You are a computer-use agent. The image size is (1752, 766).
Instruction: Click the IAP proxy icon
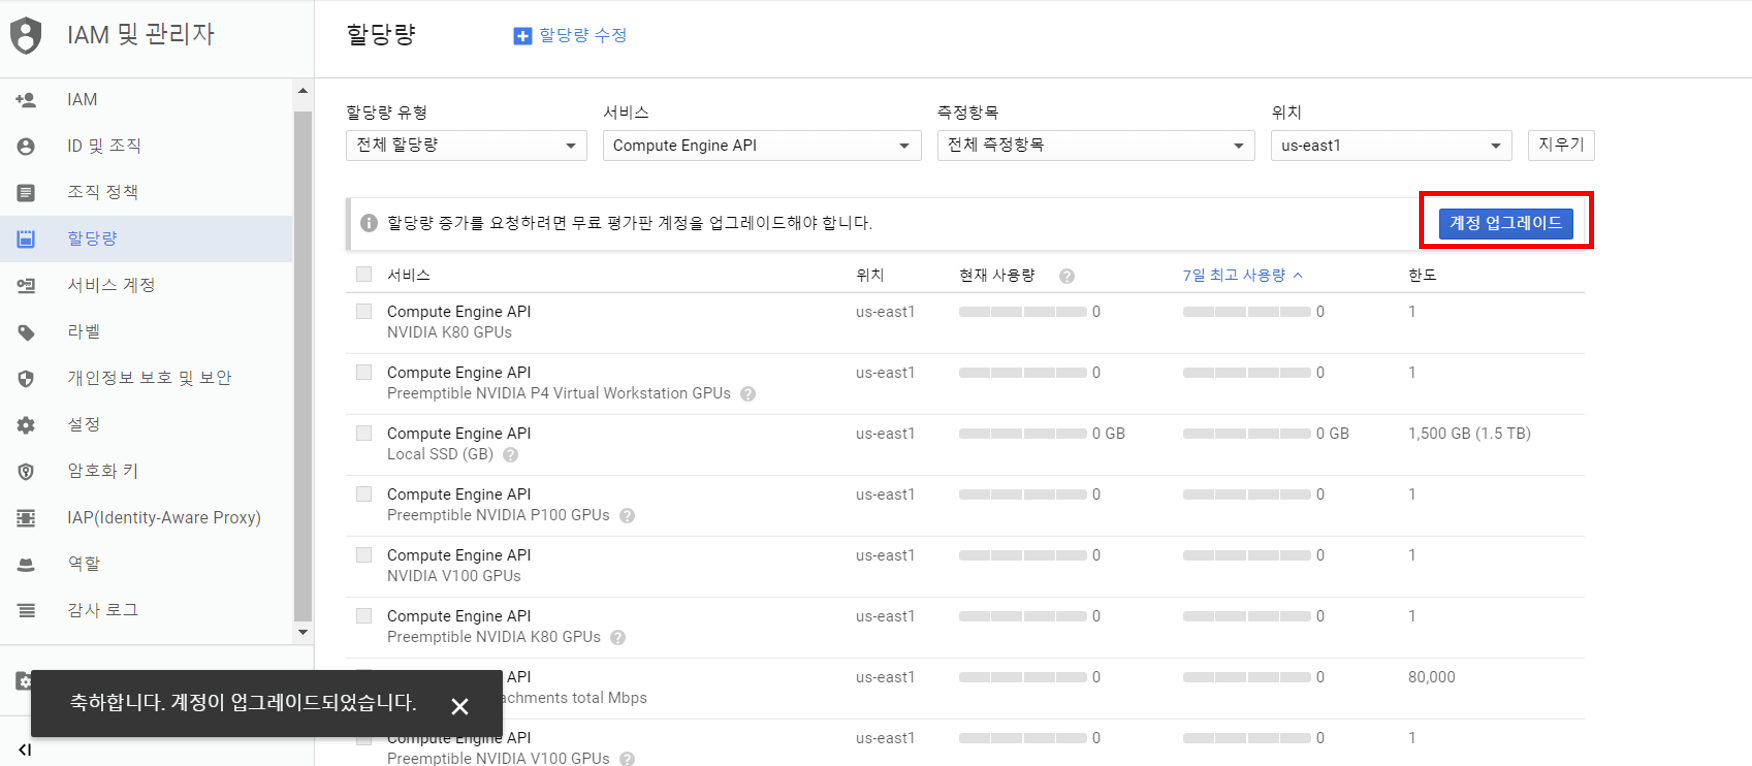[x=26, y=518]
